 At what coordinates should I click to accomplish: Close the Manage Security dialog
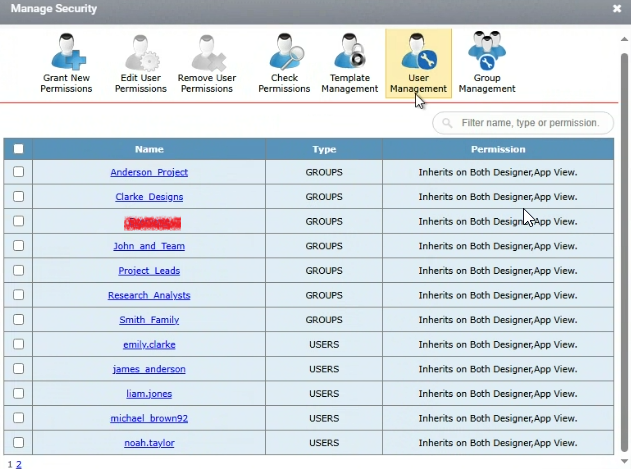(617, 8)
